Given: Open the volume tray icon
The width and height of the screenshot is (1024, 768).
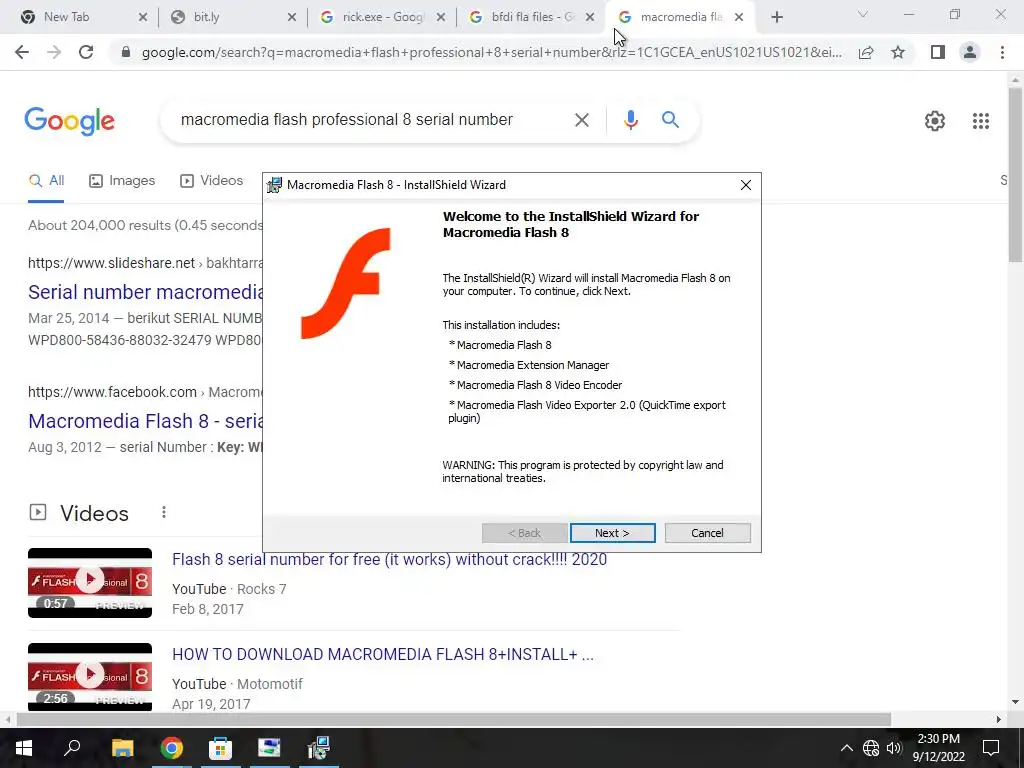Looking at the screenshot, I should (x=893, y=748).
